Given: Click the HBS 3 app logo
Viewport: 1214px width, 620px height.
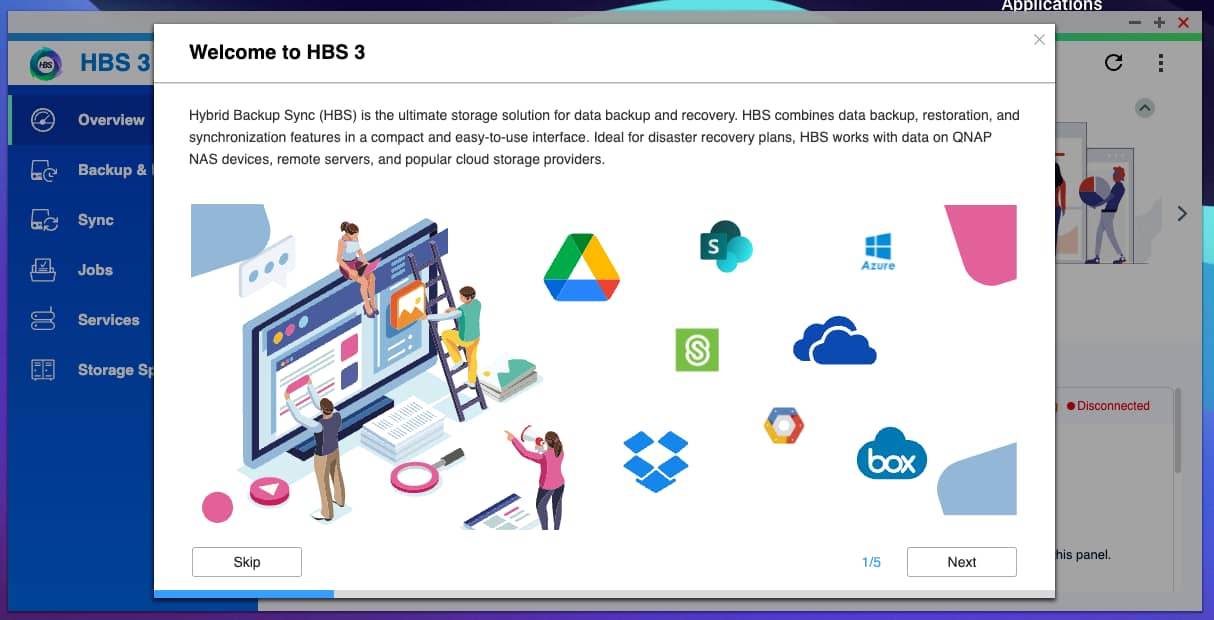Looking at the screenshot, I should coord(46,64).
